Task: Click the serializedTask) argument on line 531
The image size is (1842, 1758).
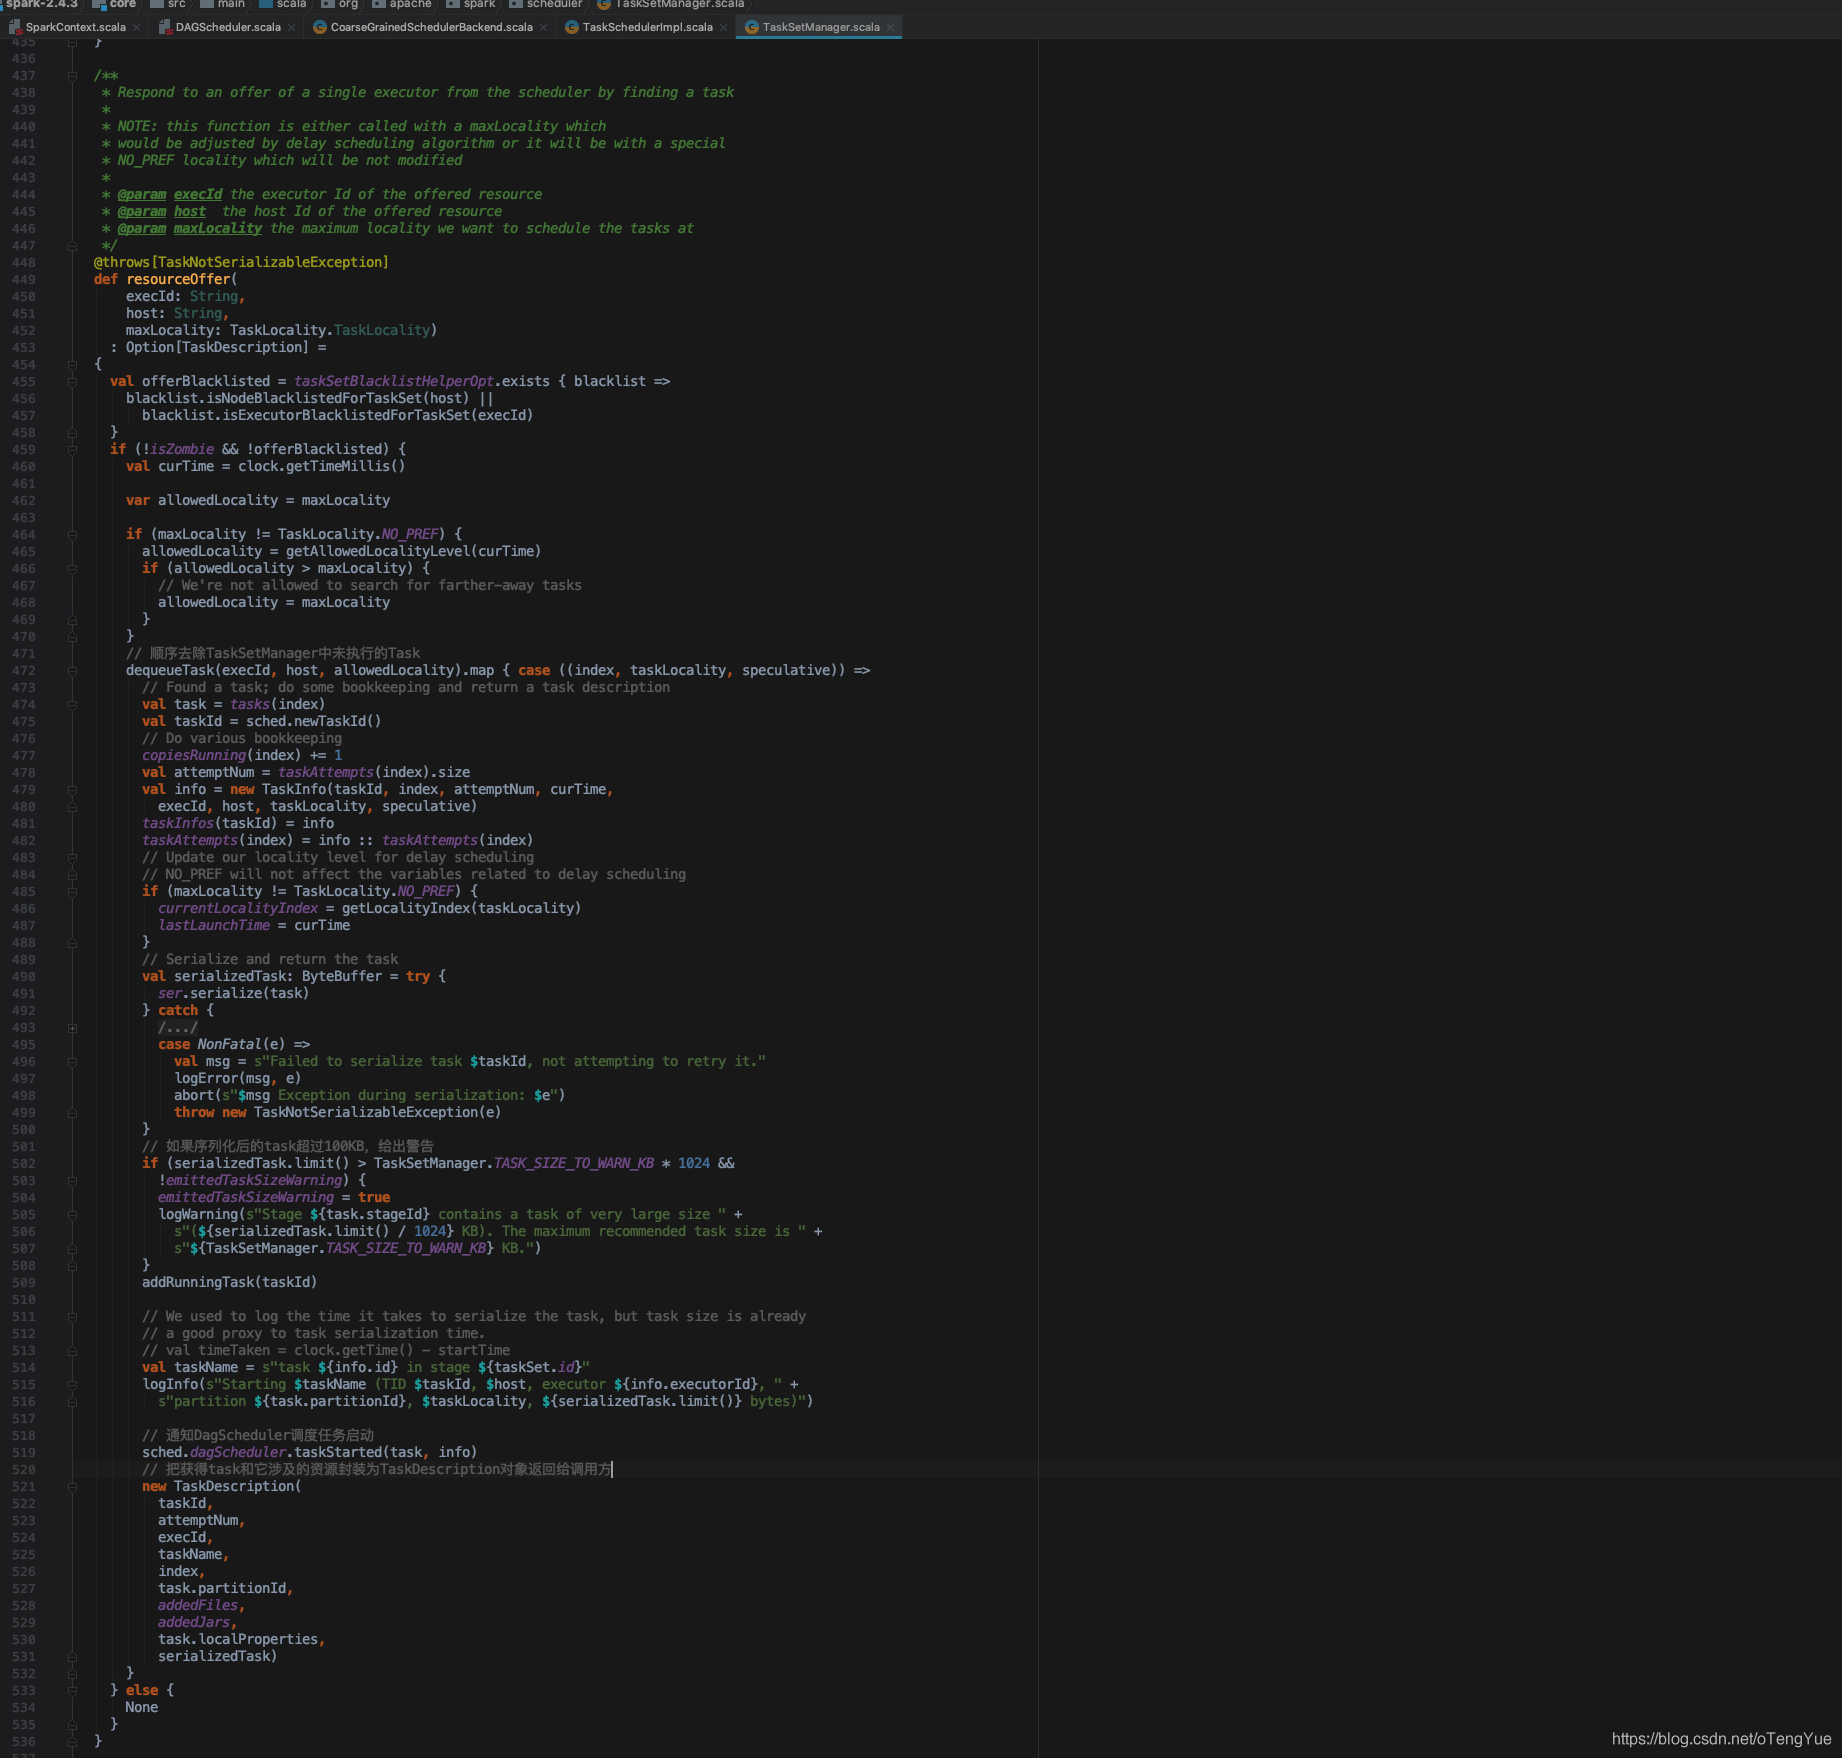Action: 217,1656
